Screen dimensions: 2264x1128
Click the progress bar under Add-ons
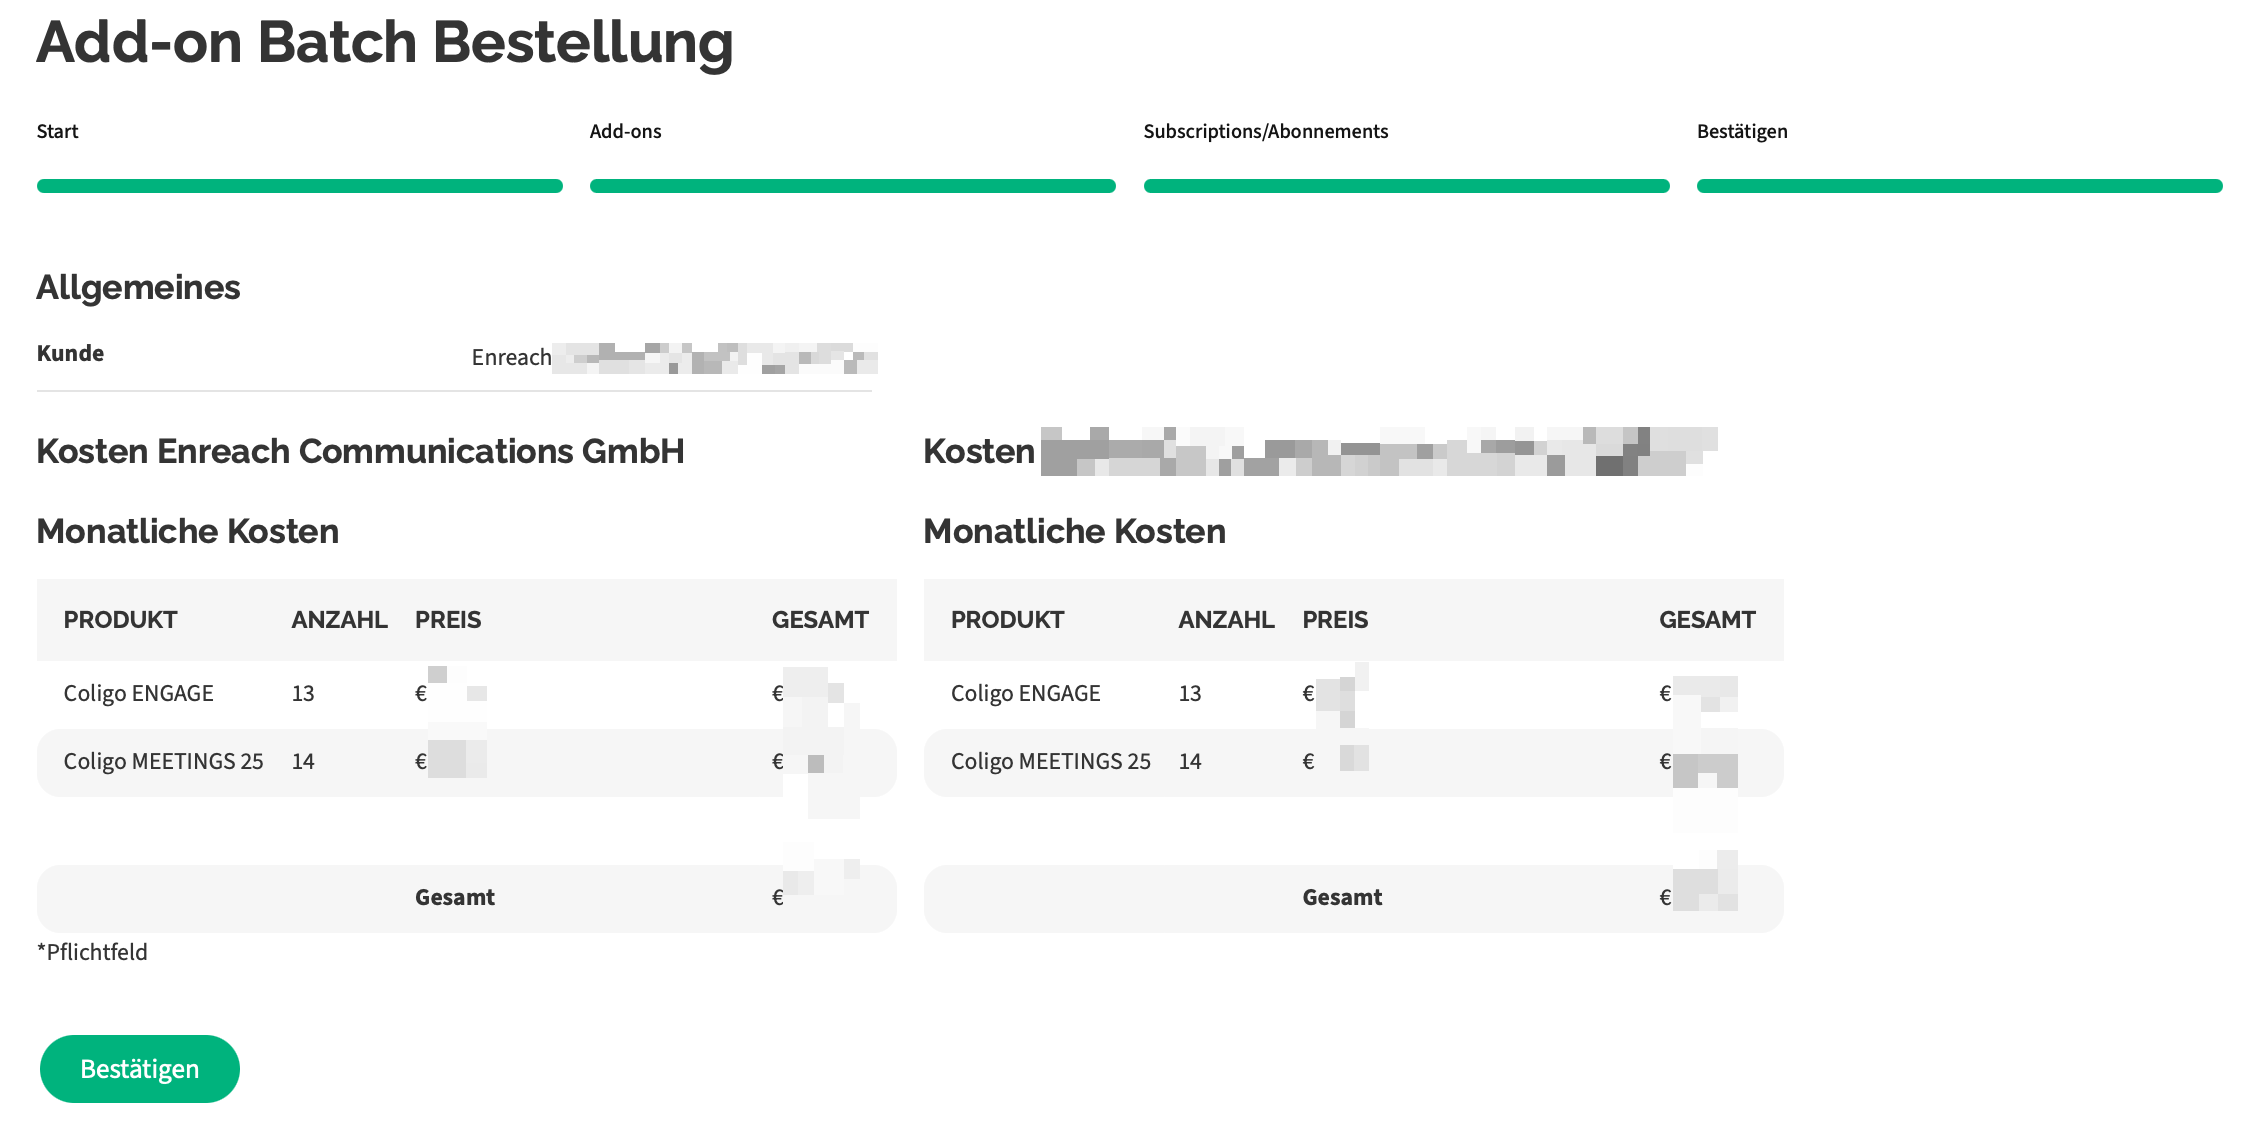[x=852, y=186]
